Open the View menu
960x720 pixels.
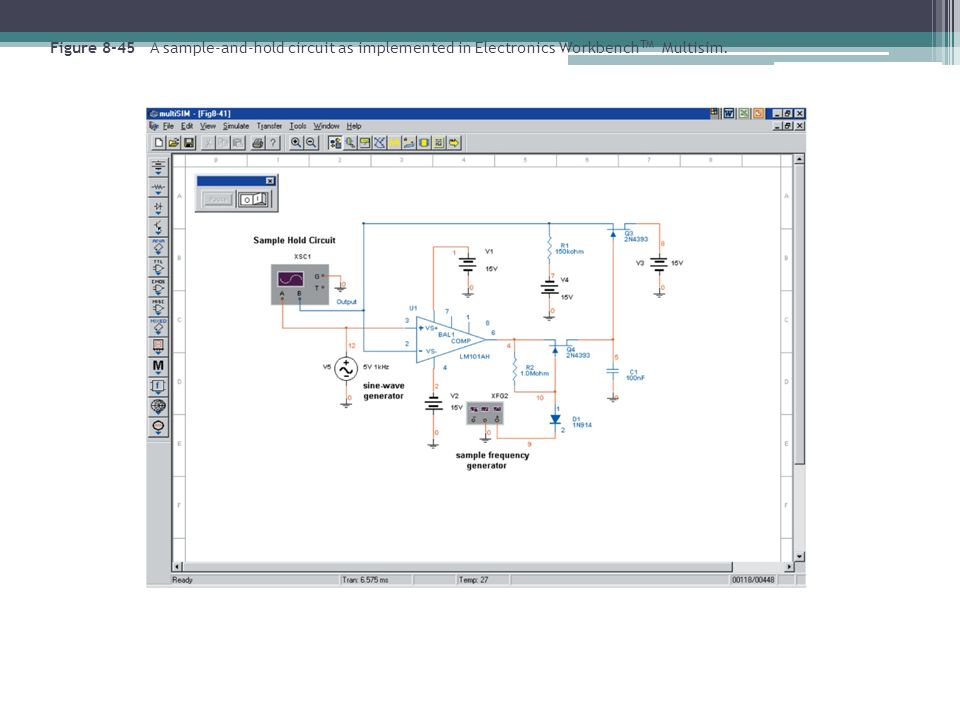208,126
